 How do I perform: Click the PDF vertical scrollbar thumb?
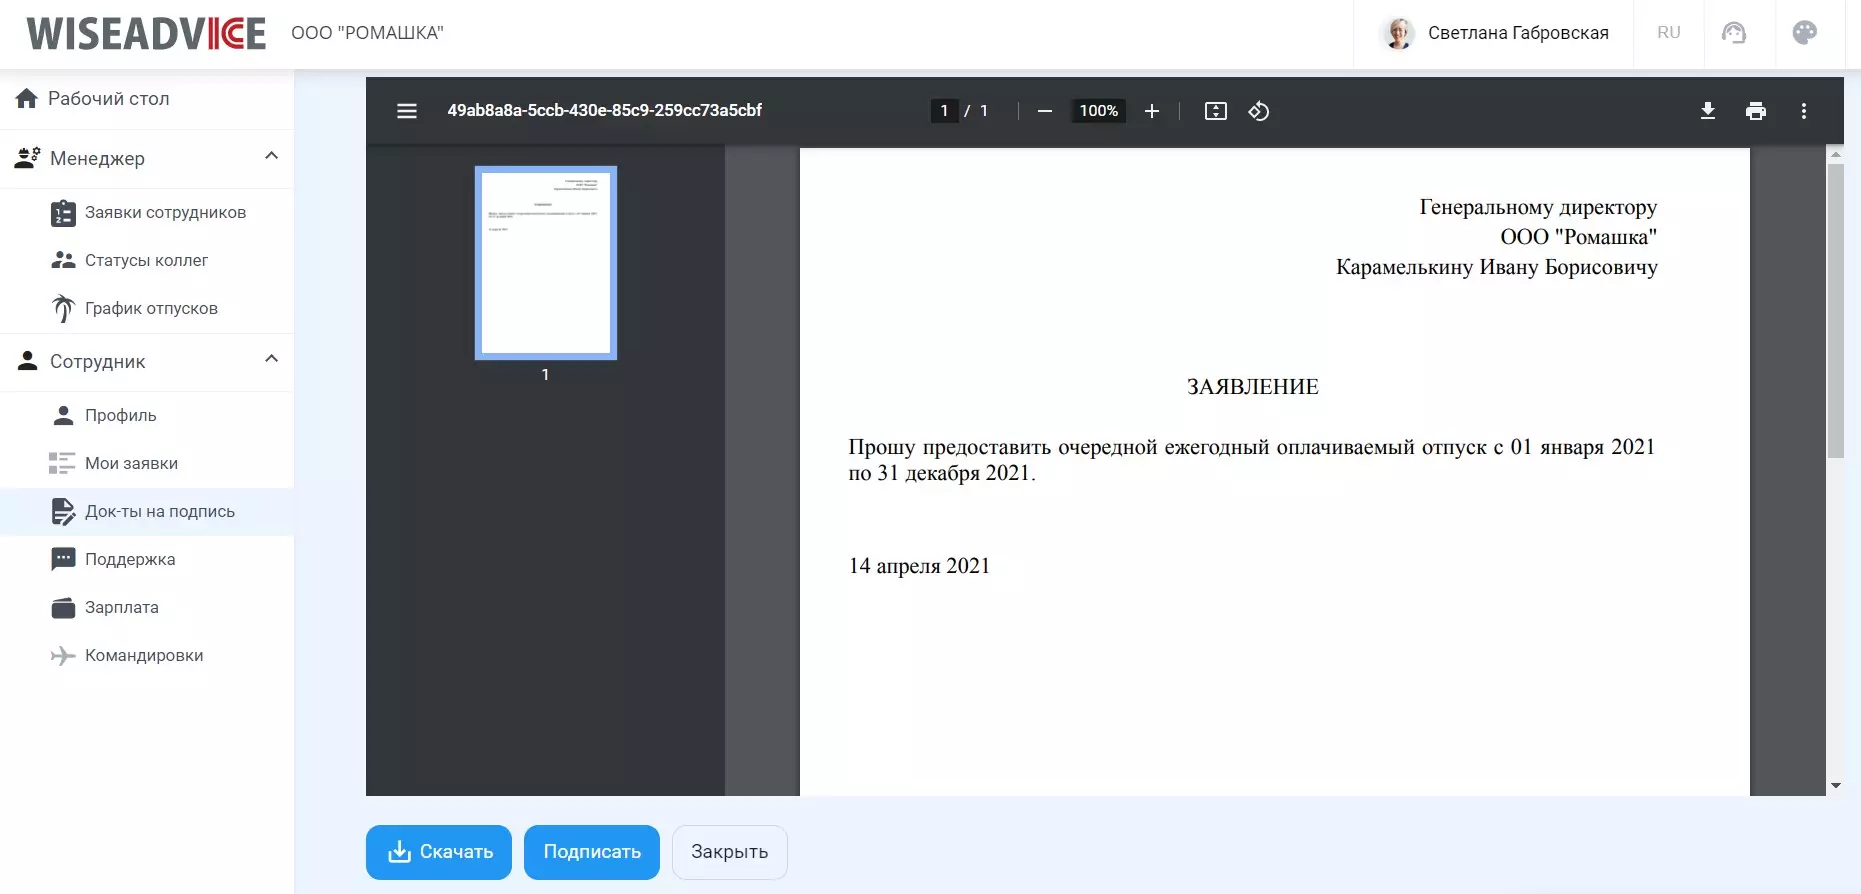(x=1836, y=311)
